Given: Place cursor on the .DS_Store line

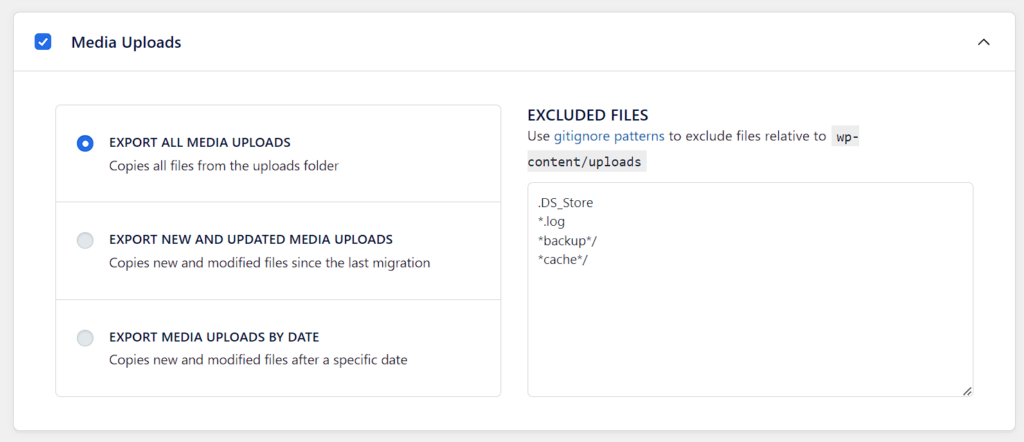Looking at the screenshot, I should pyautogui.click(x=565, y=203).
